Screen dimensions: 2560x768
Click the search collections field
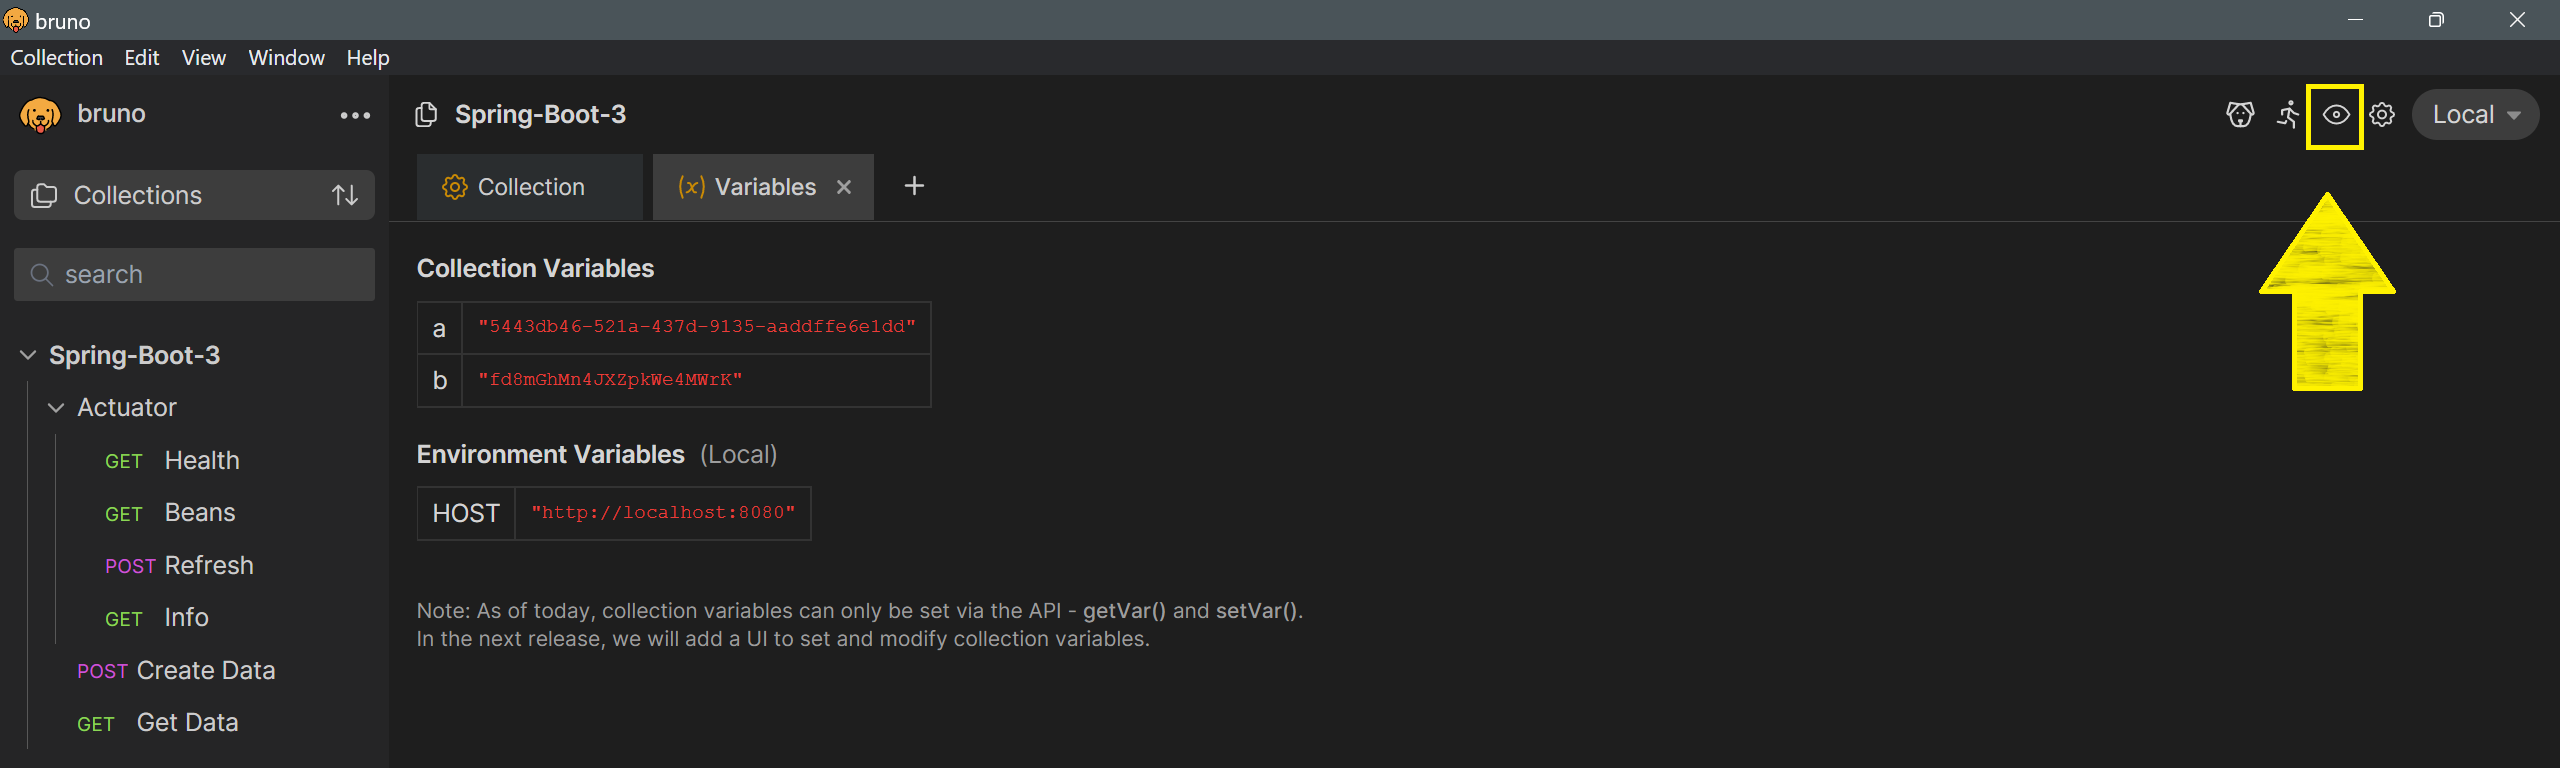194,274
